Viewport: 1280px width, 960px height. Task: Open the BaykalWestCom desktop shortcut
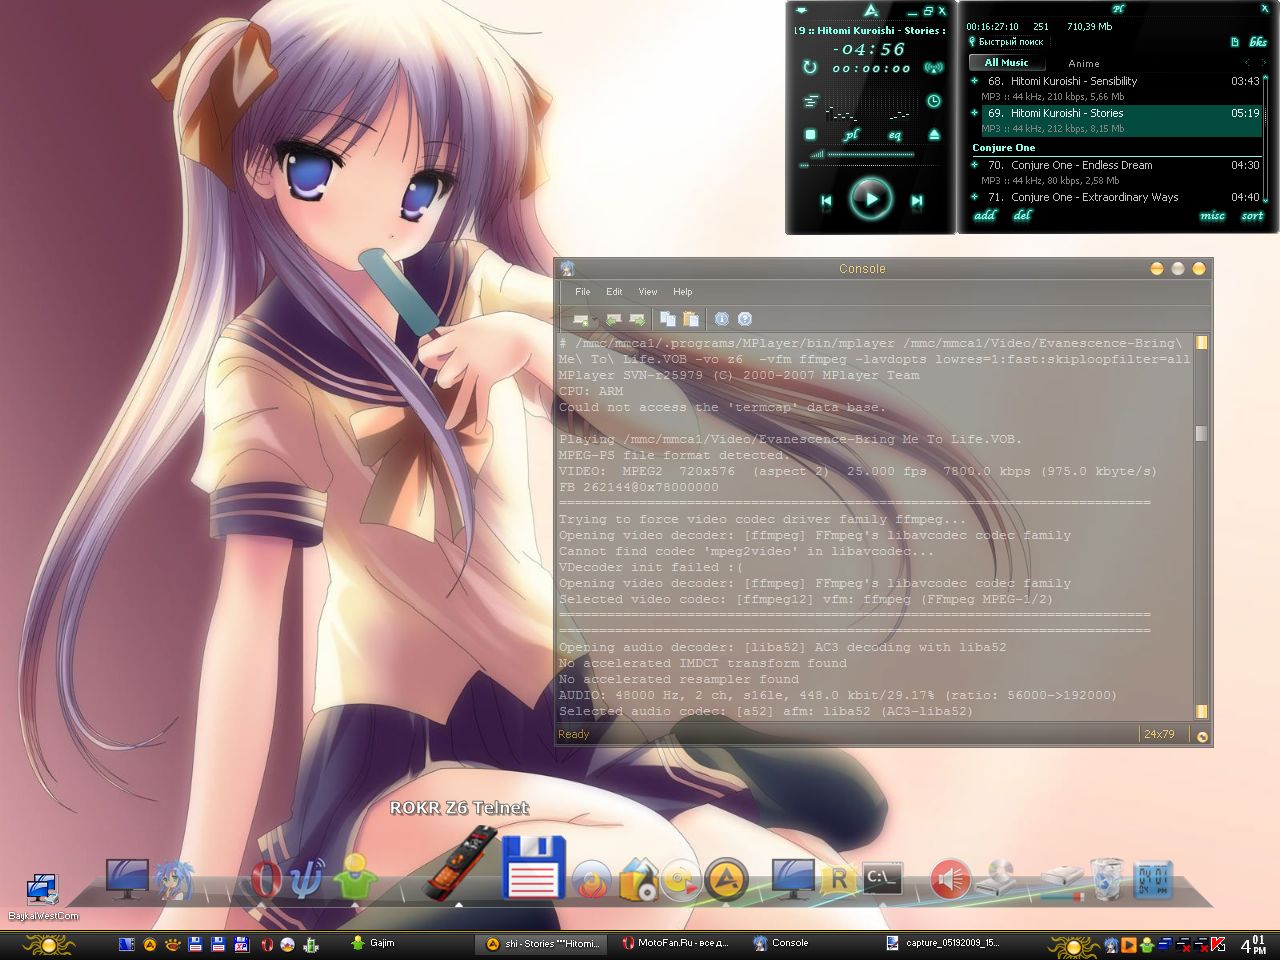click(43, 897)
